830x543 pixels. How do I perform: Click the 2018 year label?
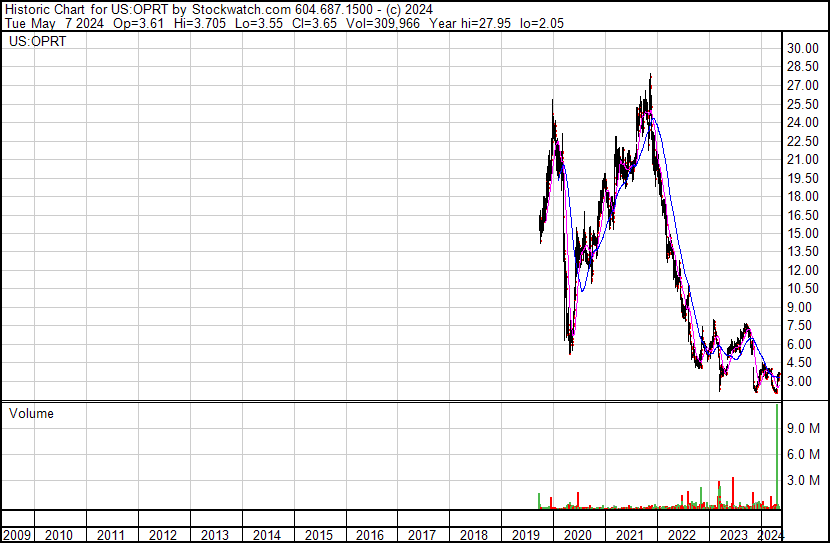pos(474,535)
